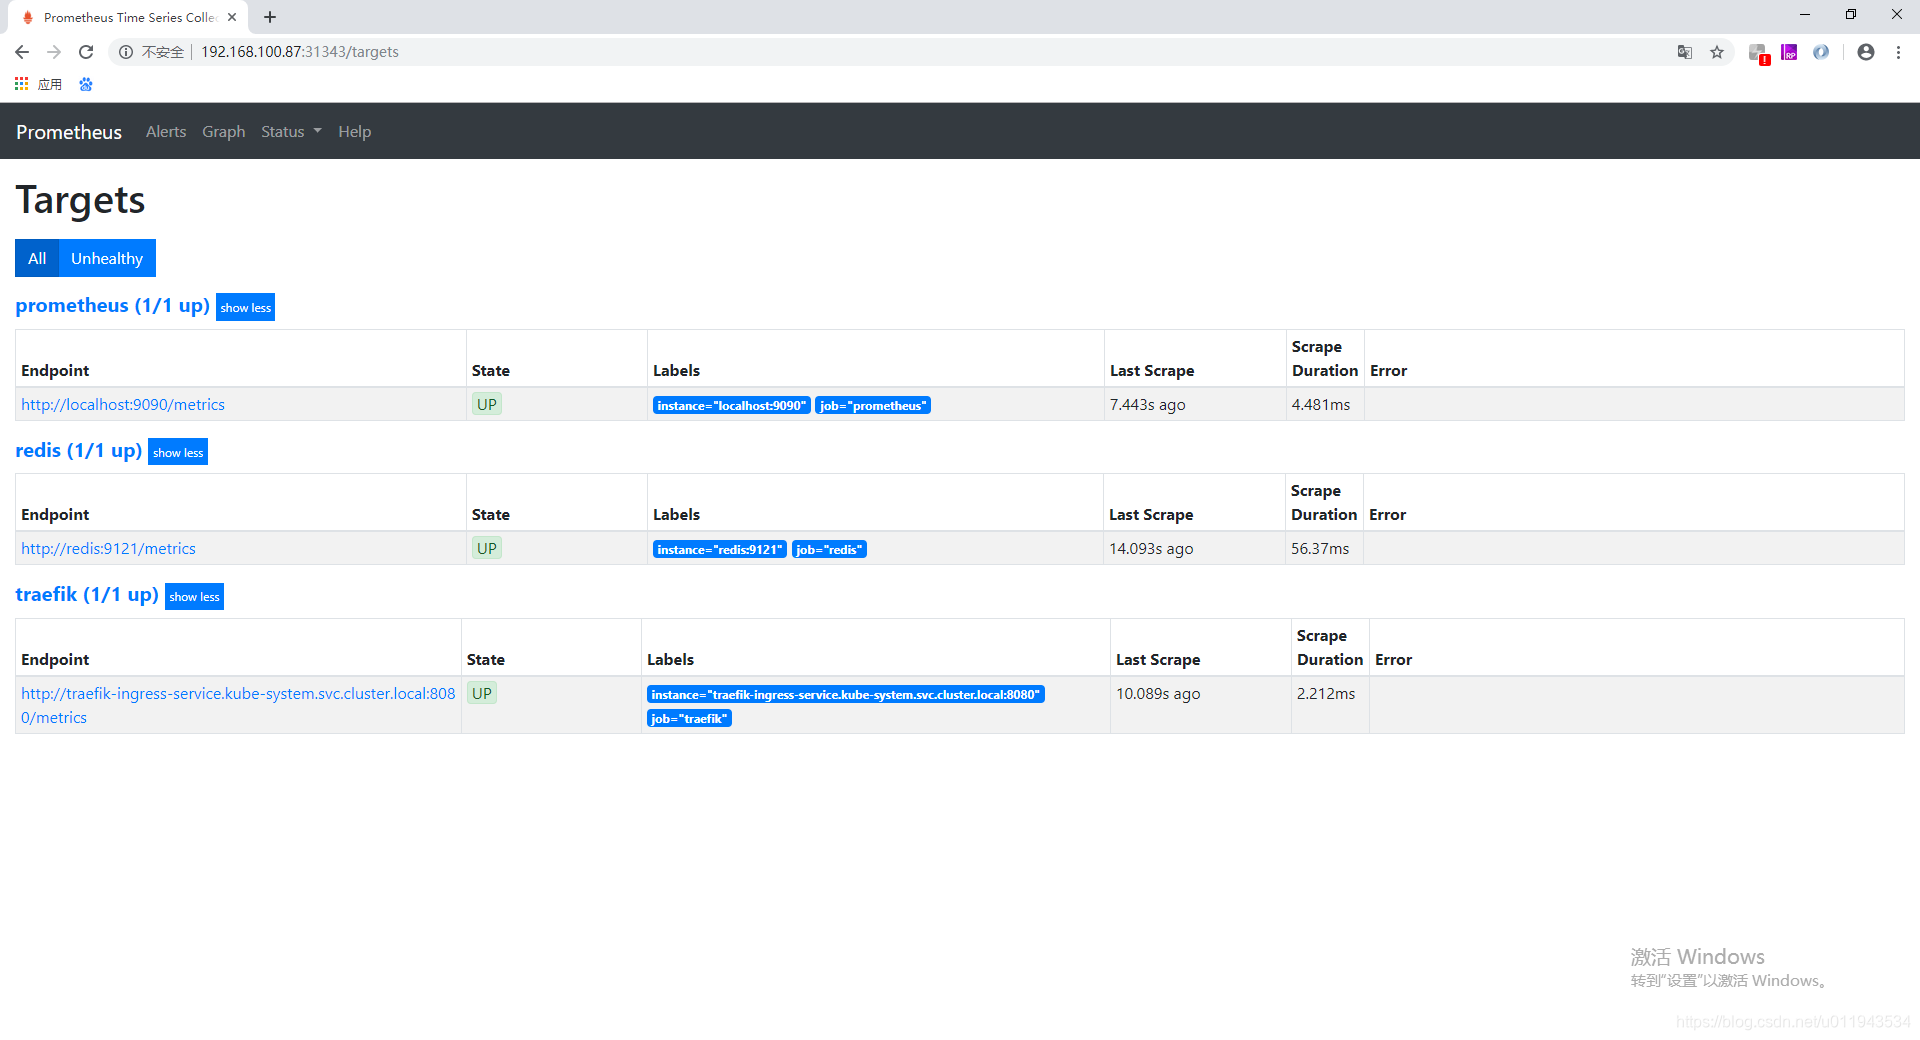The image size is (1920, 1040).
Task: Click the job="redis" label badge
Action: point(829,549)
